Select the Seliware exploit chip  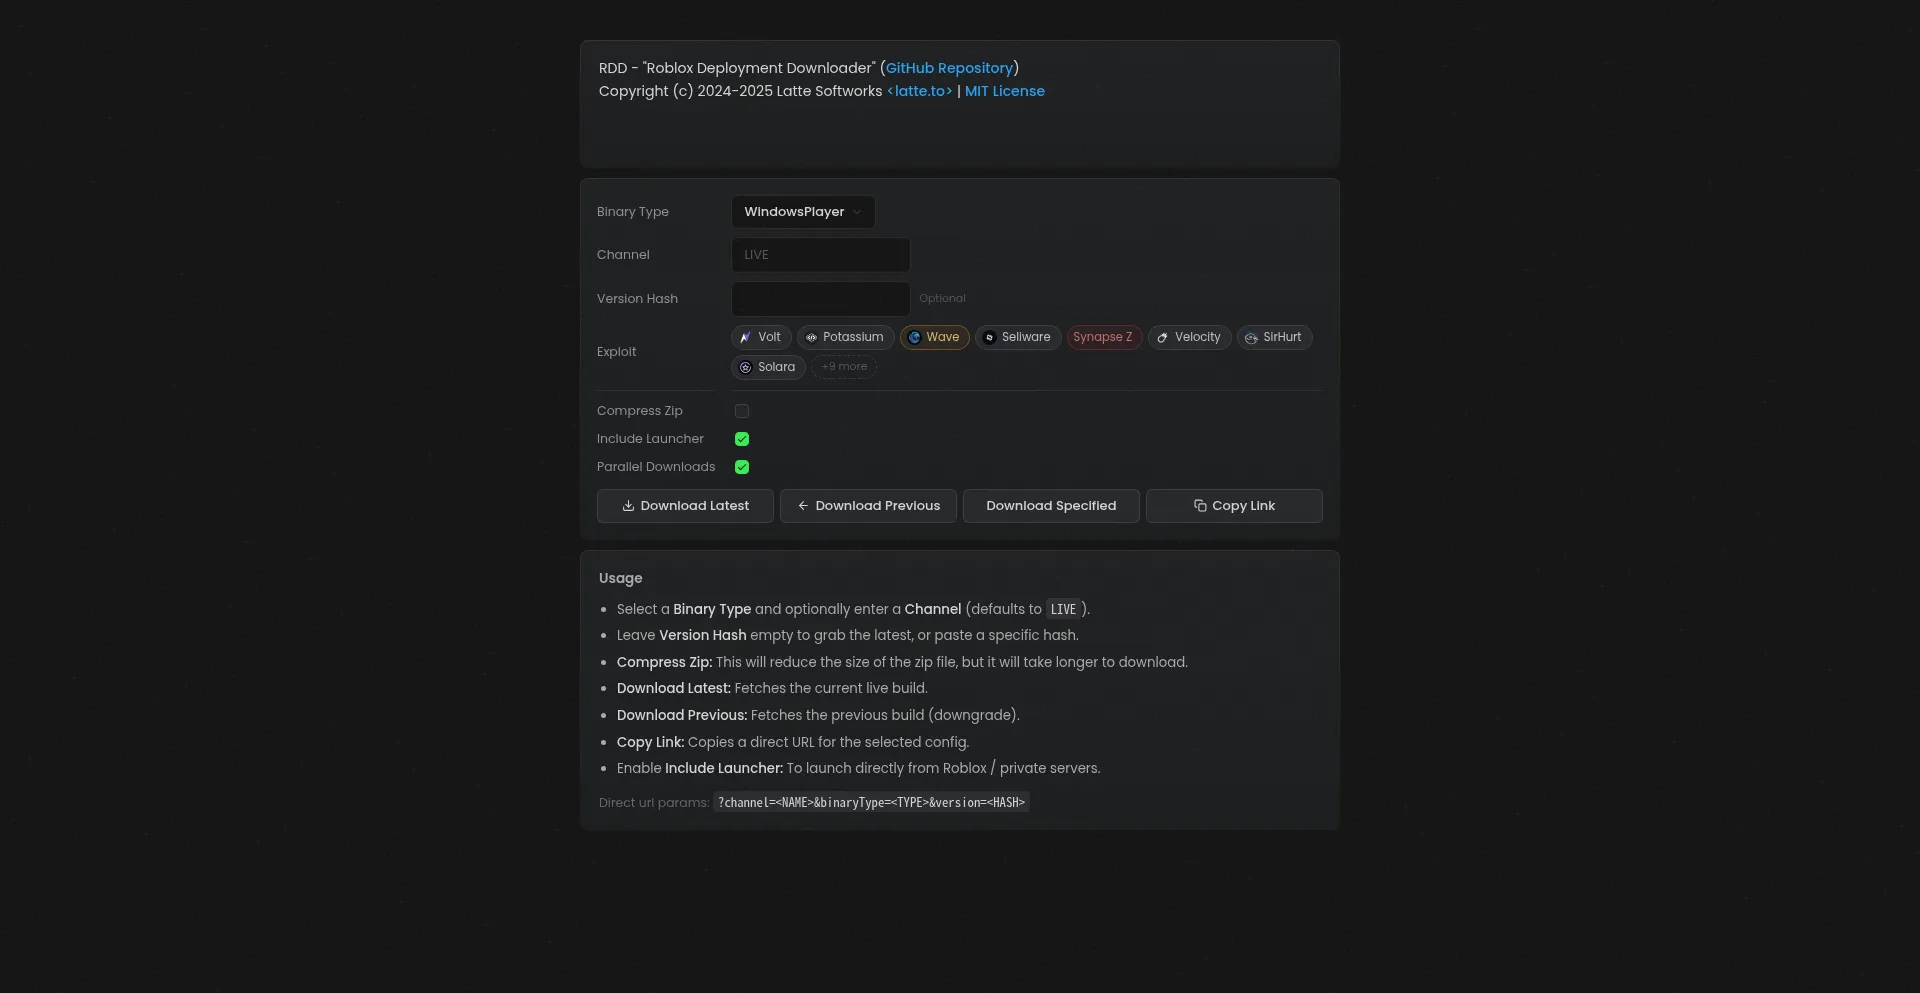point(1018,338)
